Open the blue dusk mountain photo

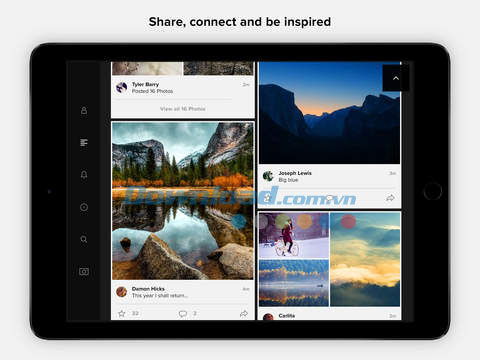point(330,113)
